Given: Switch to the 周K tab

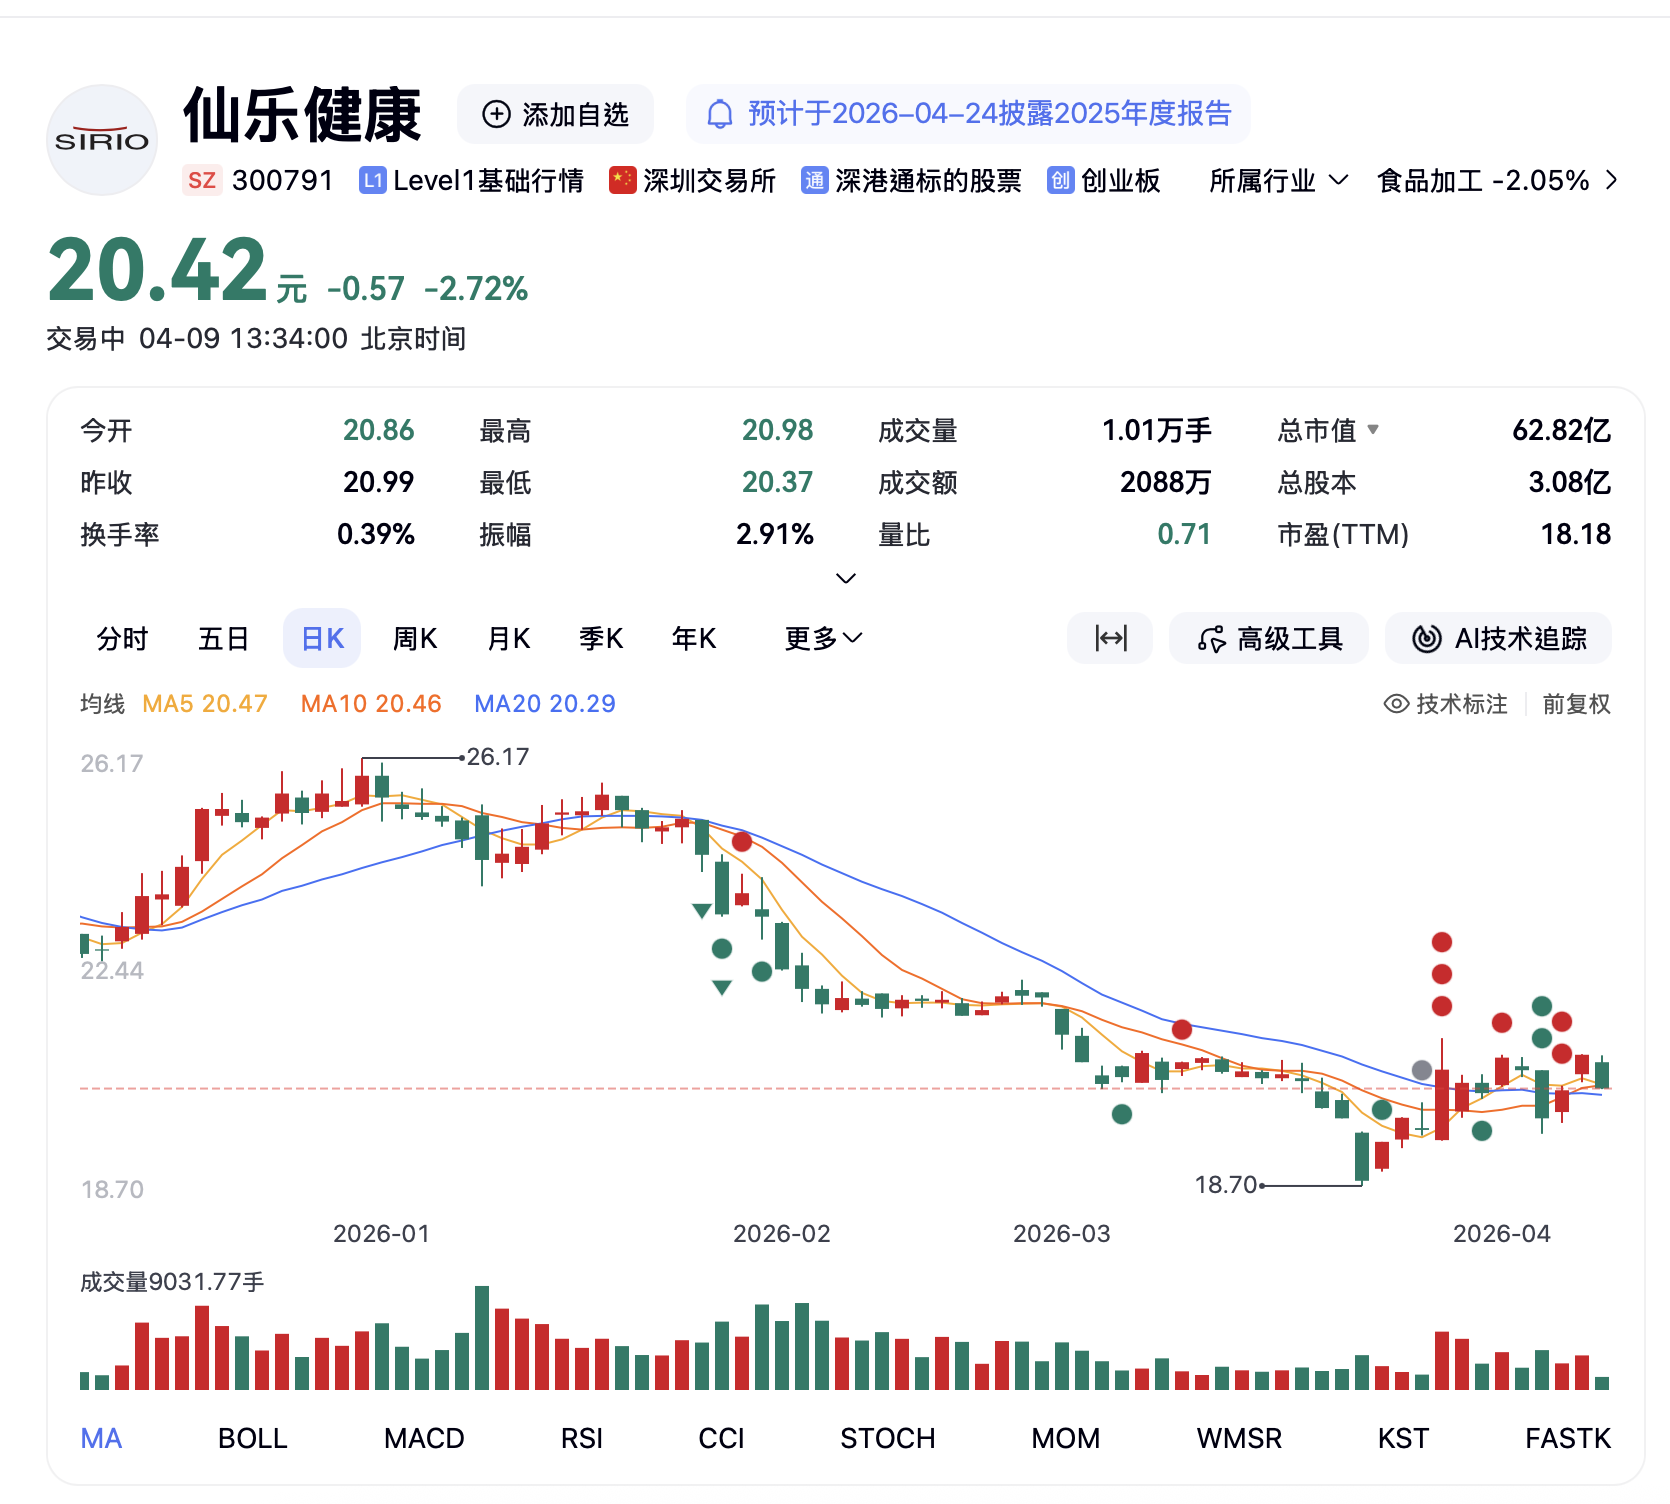Looking at the screenshot, I should (x=415, y=638).
